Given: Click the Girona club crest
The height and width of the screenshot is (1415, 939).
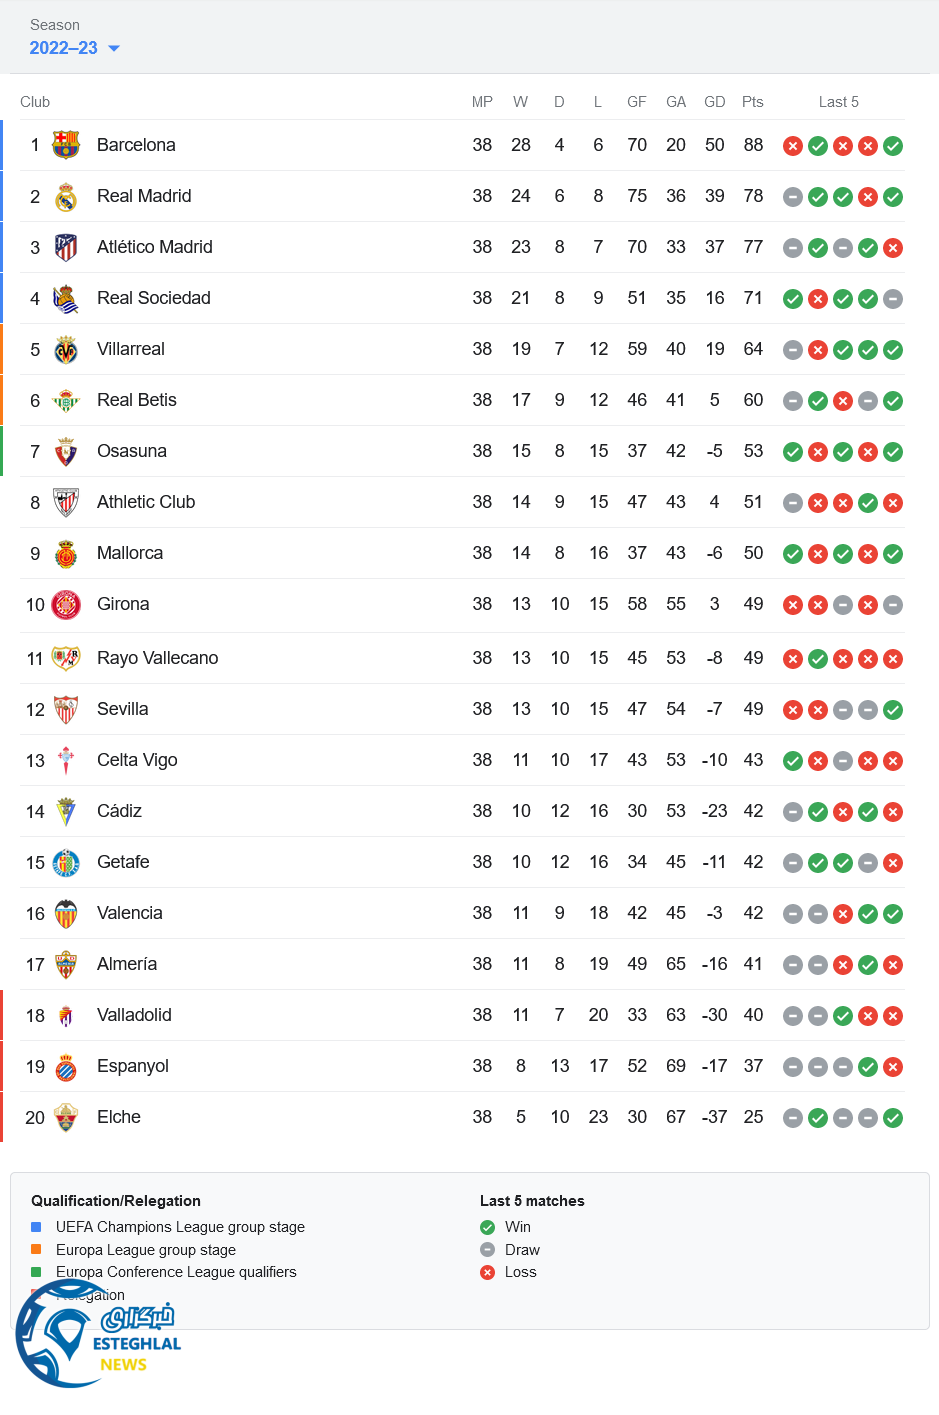Looking at the screenshot, I should click(x=66, y=604).
